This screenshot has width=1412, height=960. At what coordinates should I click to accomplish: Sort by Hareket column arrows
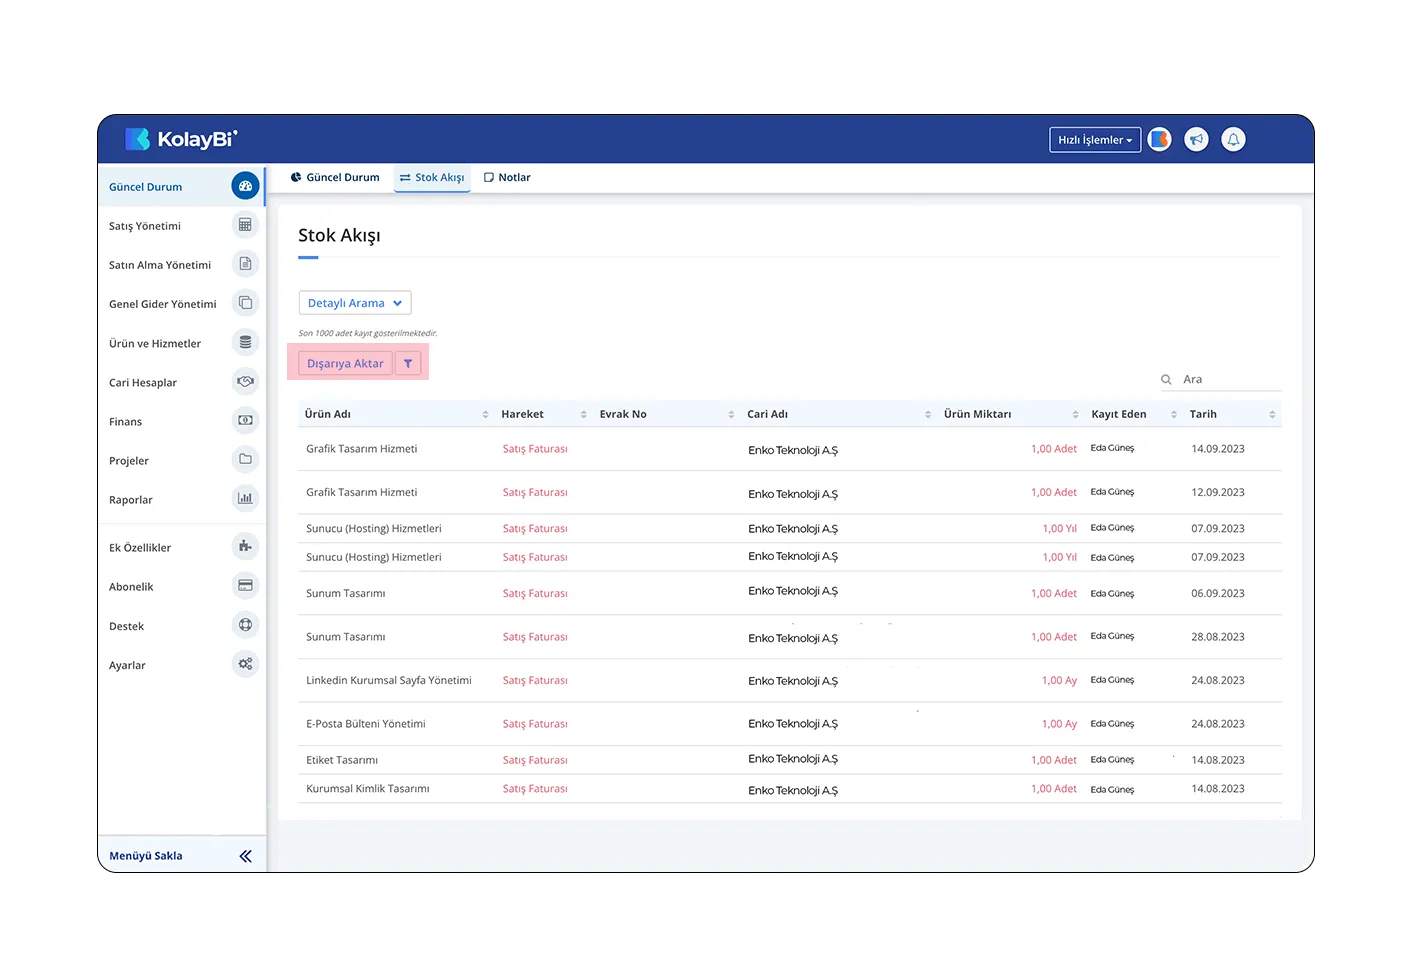(x=583, y=414)
